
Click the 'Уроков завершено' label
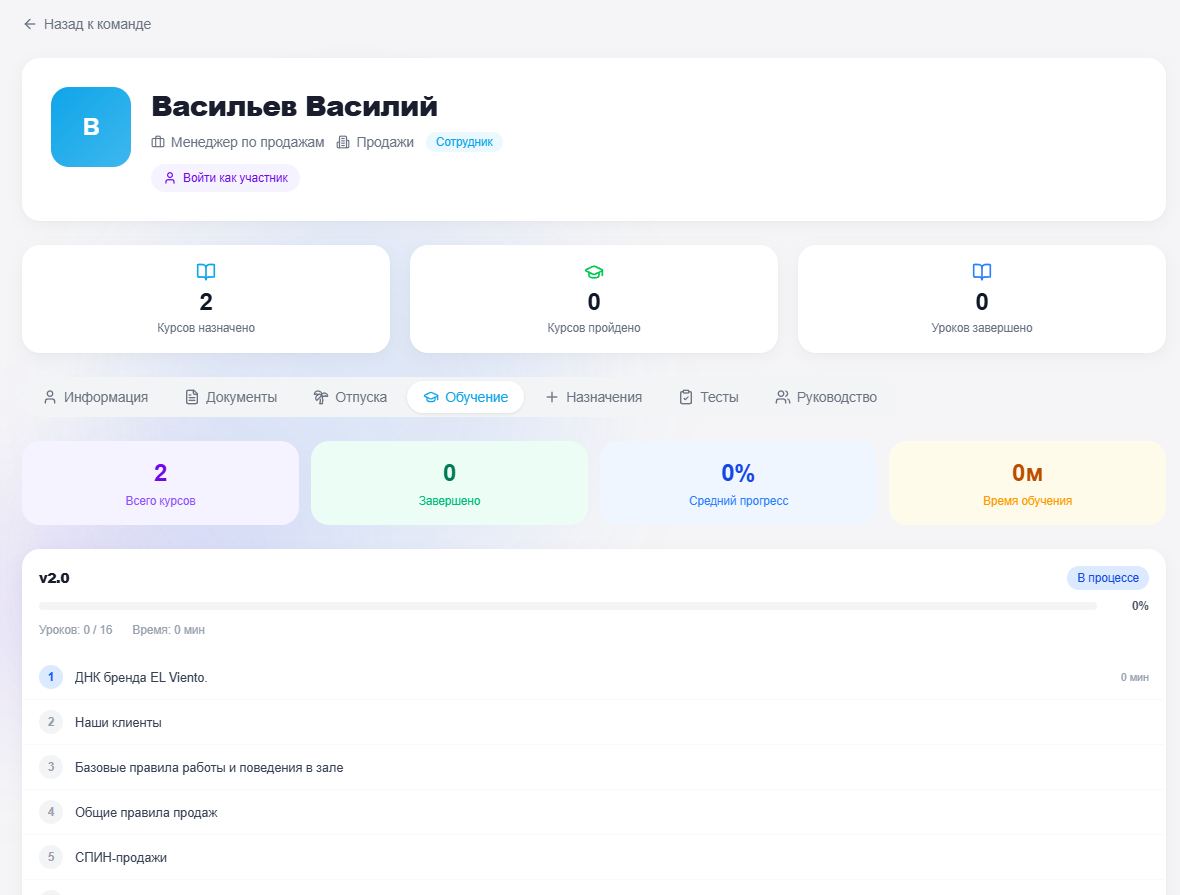pos(981,328)
